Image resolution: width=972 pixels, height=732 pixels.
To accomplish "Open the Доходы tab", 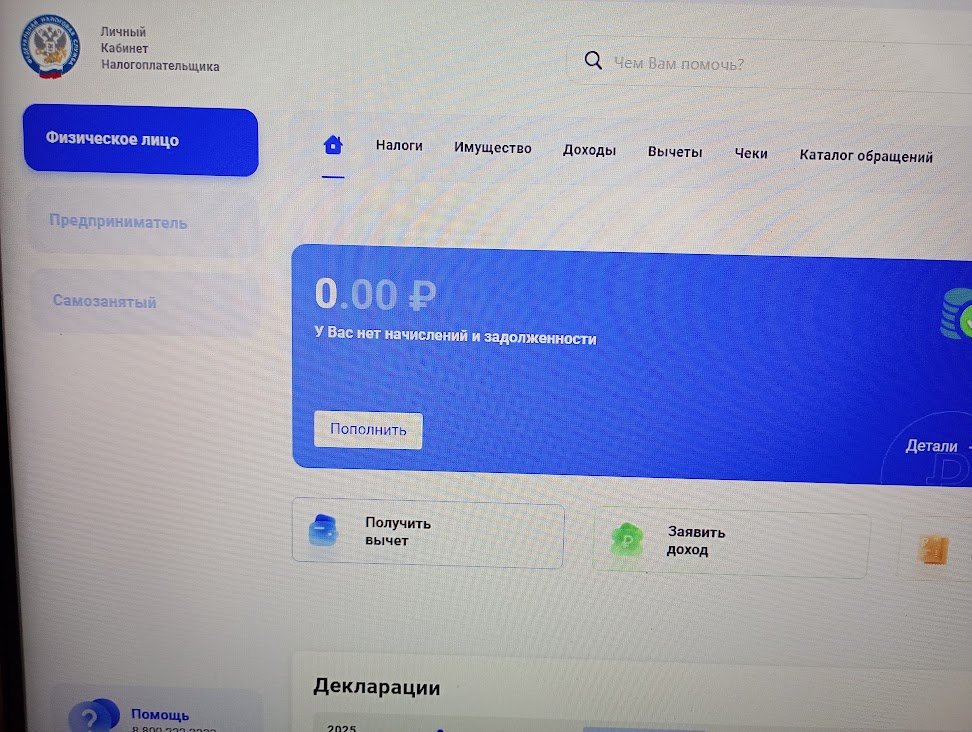I will (590, 151).
